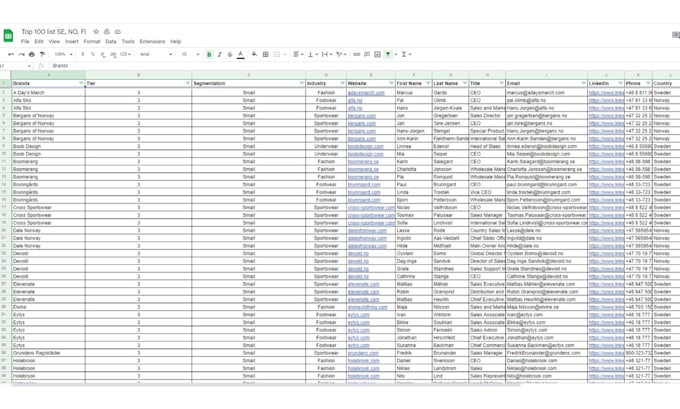This screenshot has height=409, width=680.
Task: Open the Google Sheets home icon
Action: 8,36
